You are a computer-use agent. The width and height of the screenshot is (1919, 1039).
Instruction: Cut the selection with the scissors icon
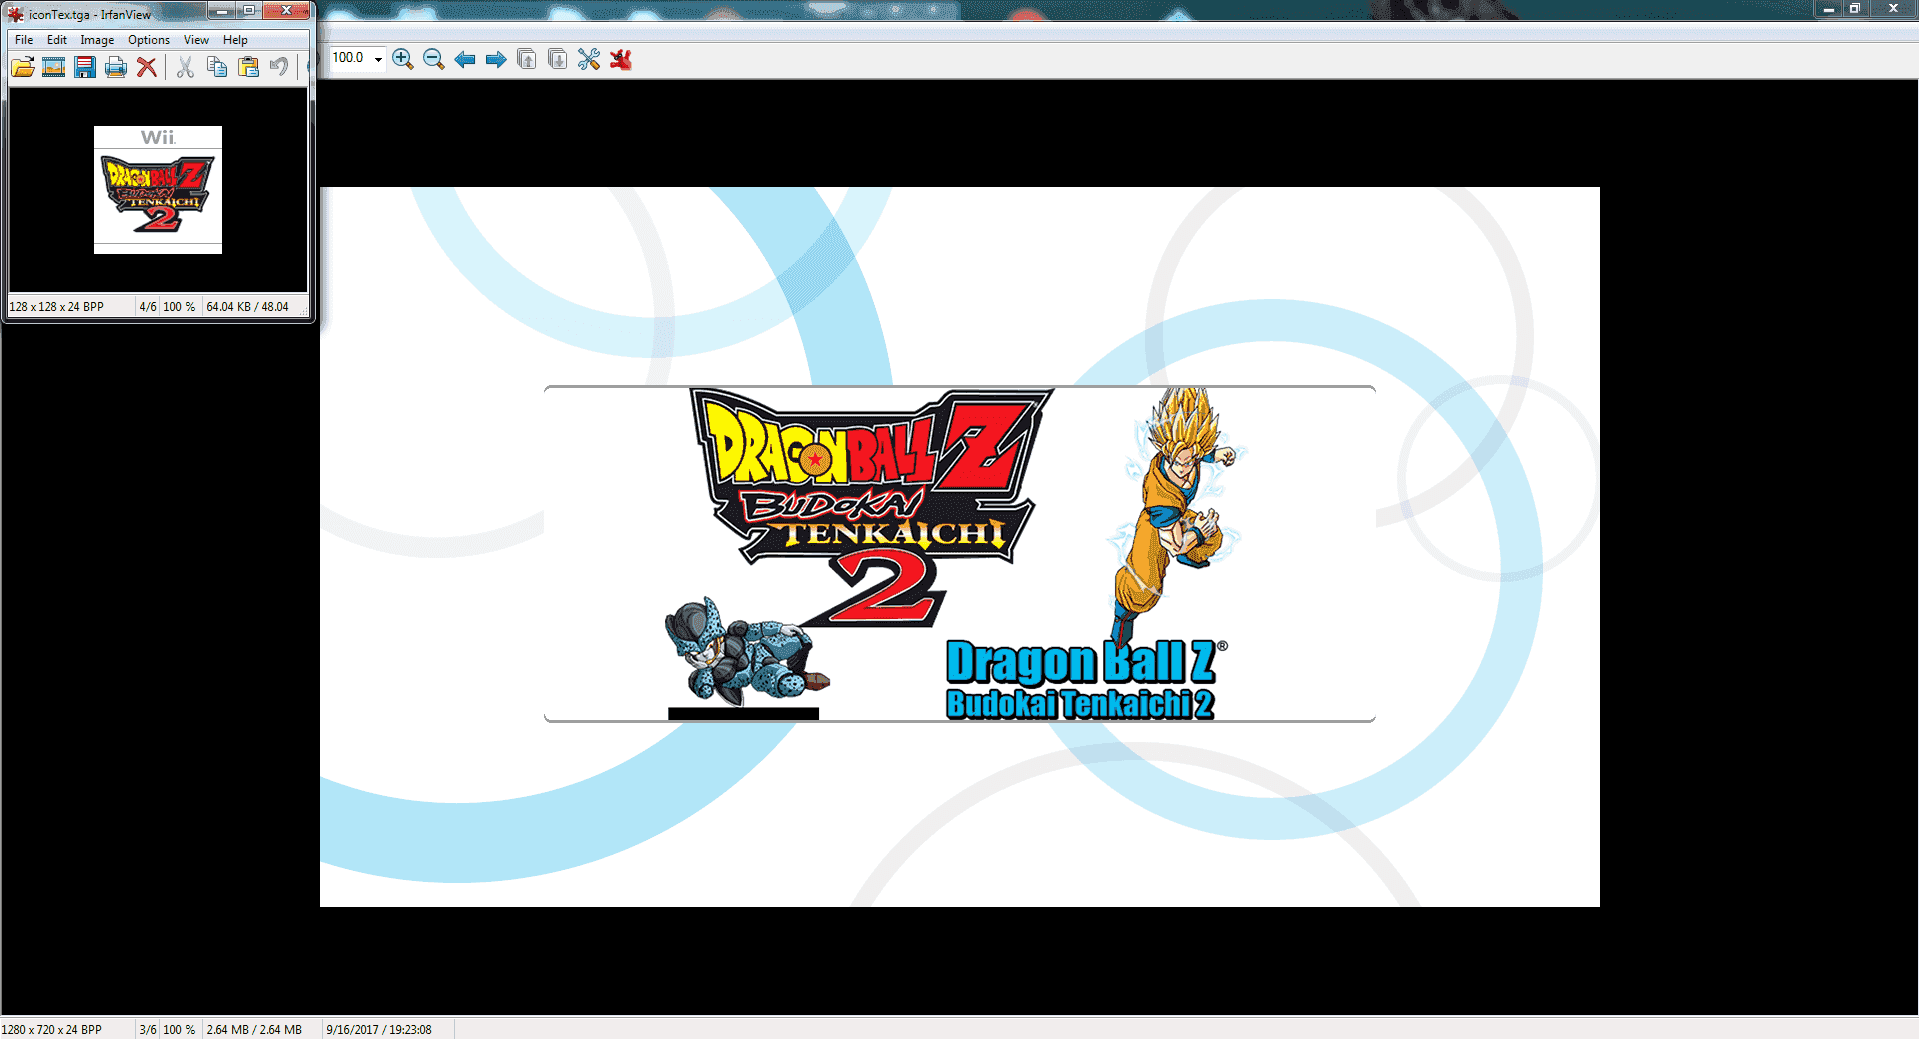pyautogui.click(x=185, y=67)
